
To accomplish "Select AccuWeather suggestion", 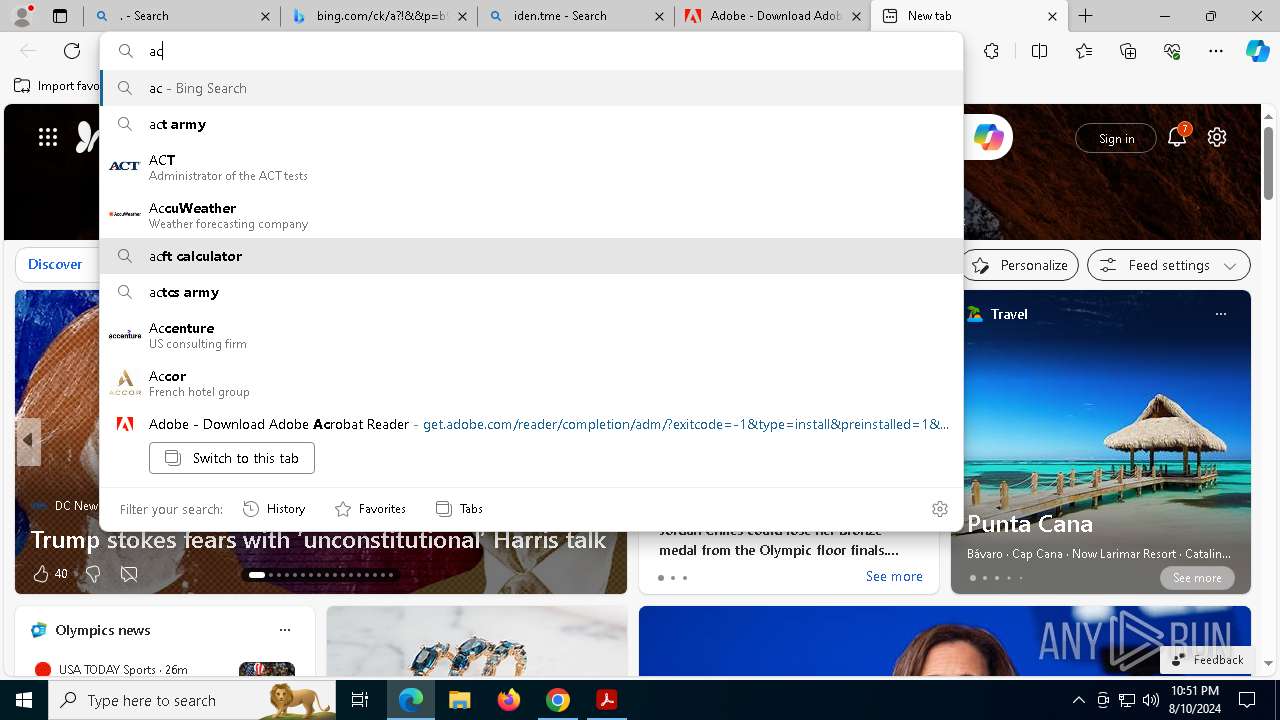I will [x=531, y=215].
